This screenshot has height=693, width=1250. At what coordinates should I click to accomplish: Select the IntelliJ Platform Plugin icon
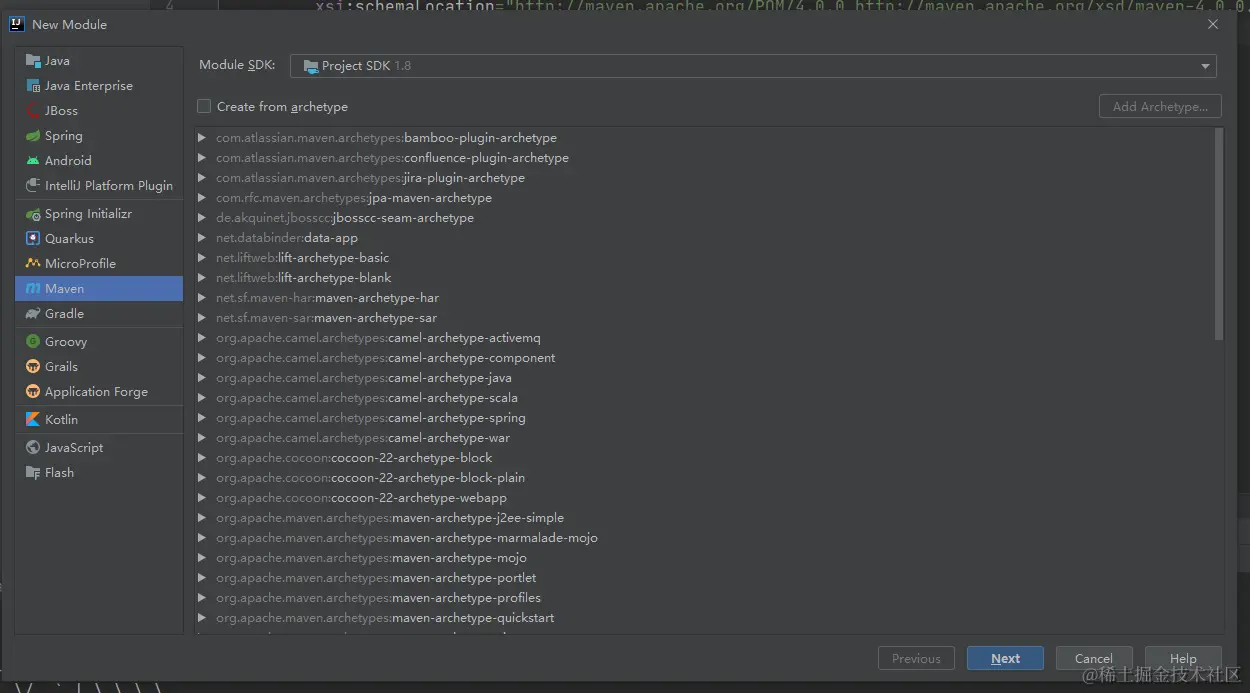33,186
